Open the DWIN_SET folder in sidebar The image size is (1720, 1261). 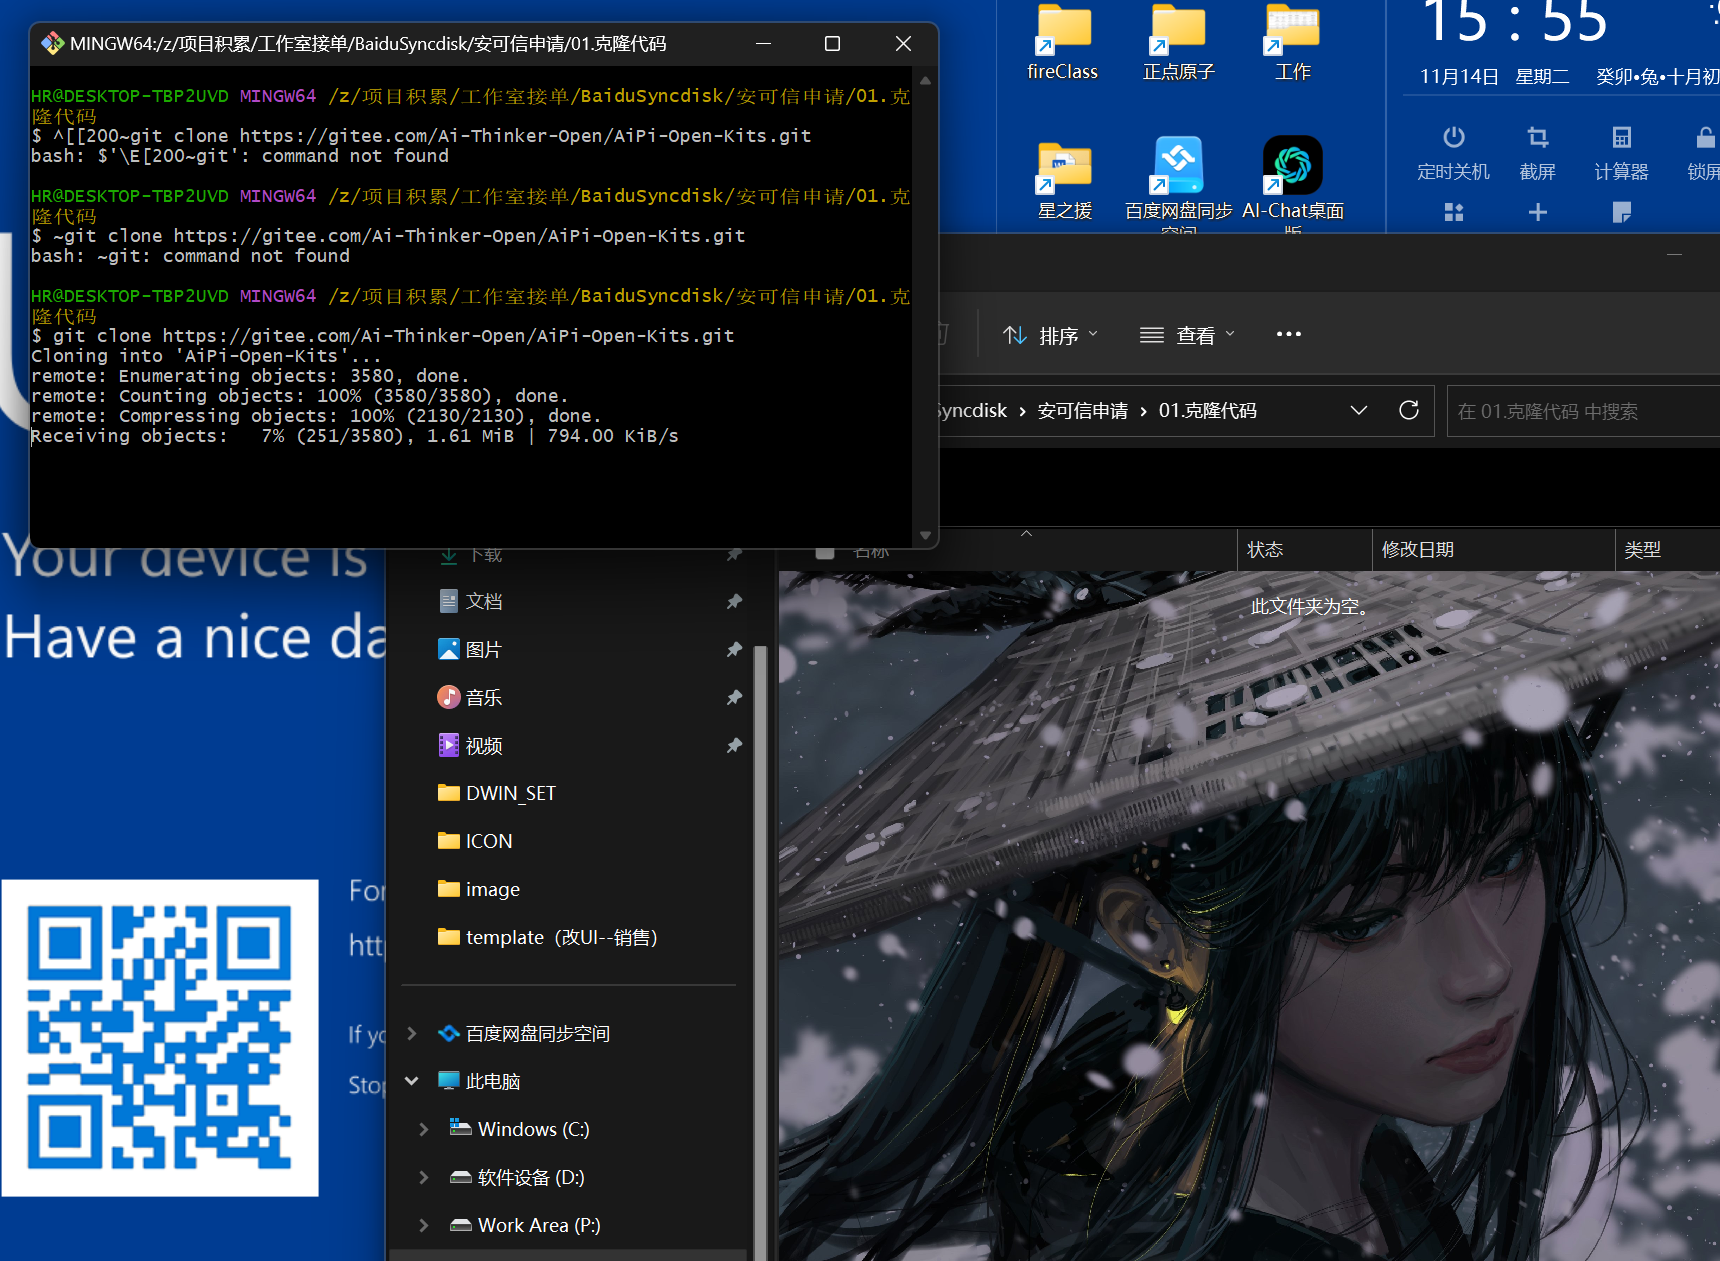click(x=497, y=793)
